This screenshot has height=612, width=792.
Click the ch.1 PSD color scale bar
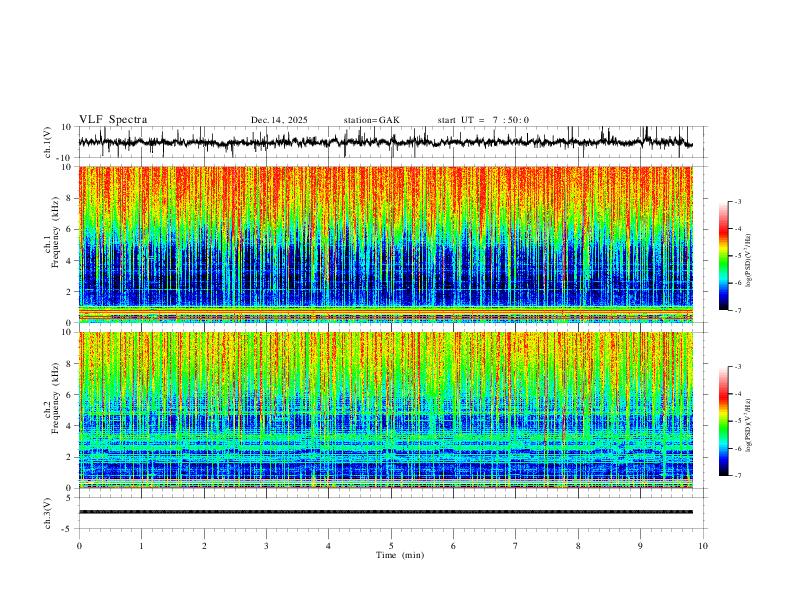tap(724, 256)
